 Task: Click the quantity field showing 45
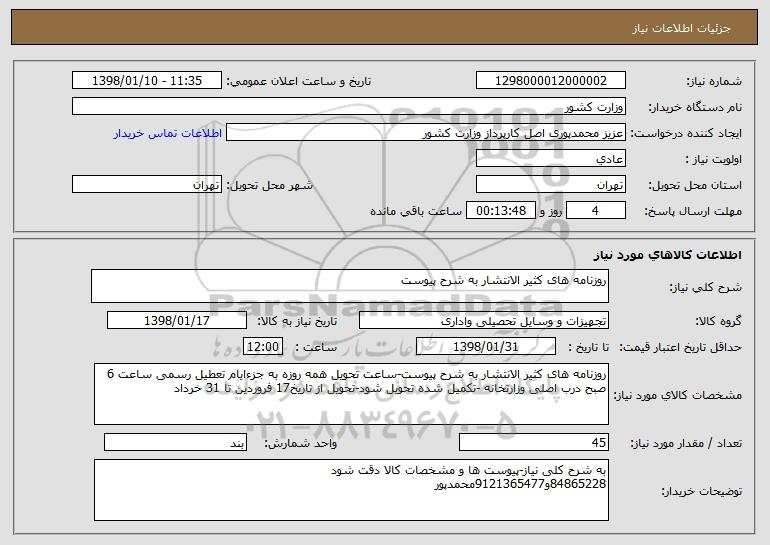point(534,442)
